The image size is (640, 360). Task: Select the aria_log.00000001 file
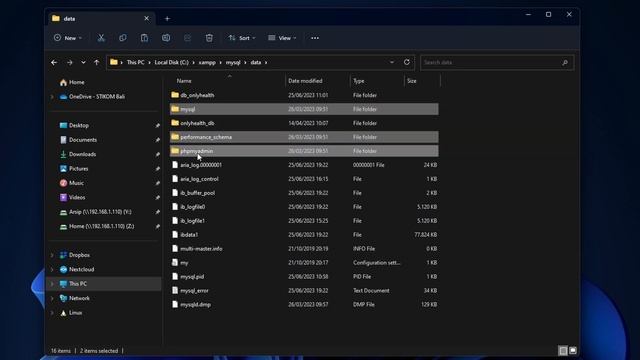(304, 165)
